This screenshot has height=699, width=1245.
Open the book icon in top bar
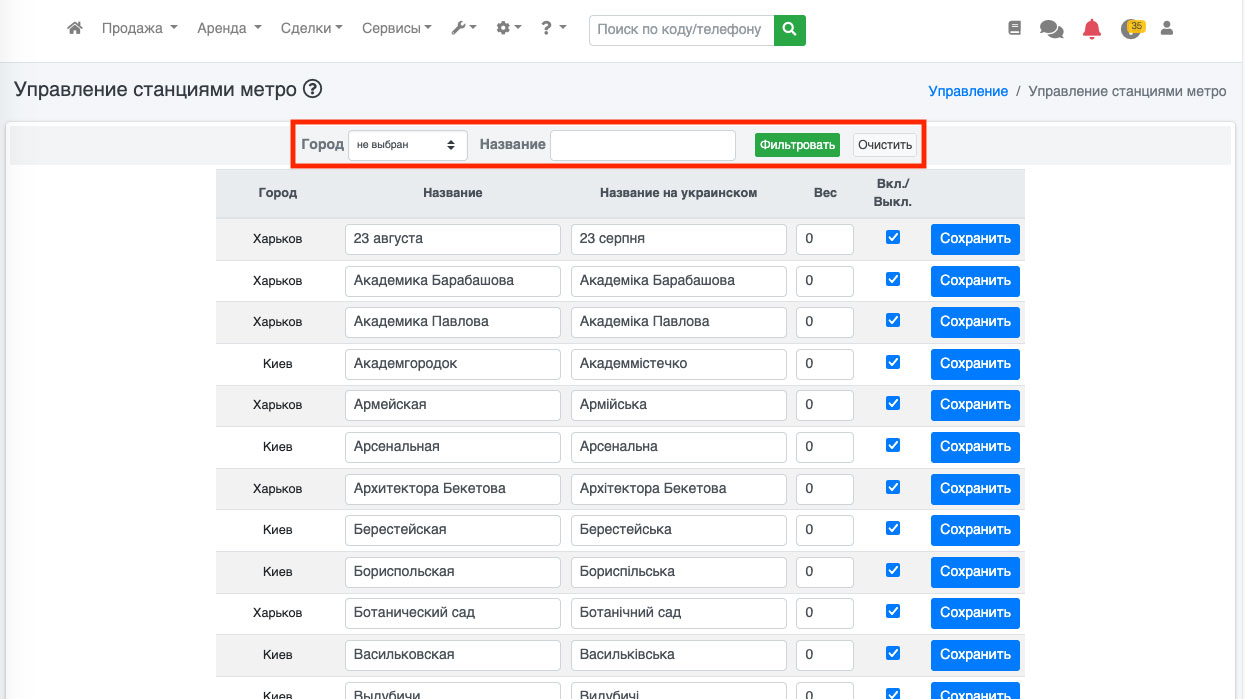pyautogui.click(x=1015, y=29)
